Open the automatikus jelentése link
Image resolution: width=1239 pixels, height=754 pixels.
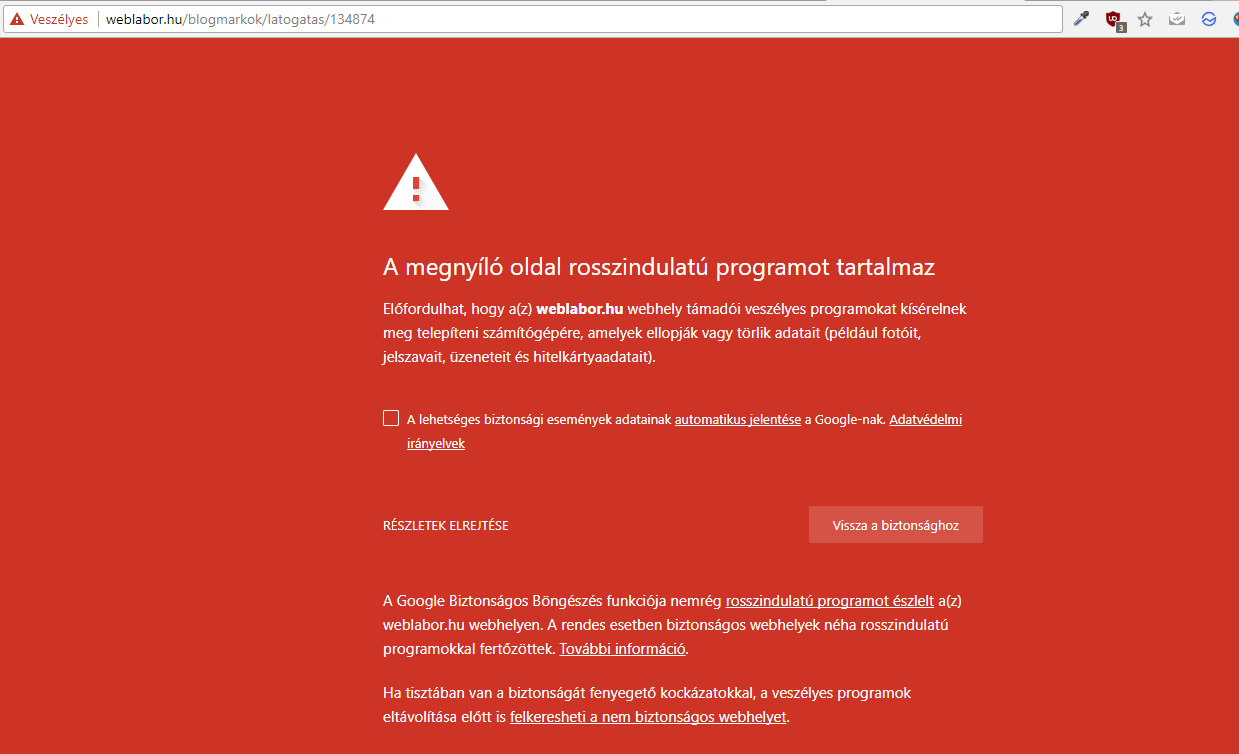point(738,420)
